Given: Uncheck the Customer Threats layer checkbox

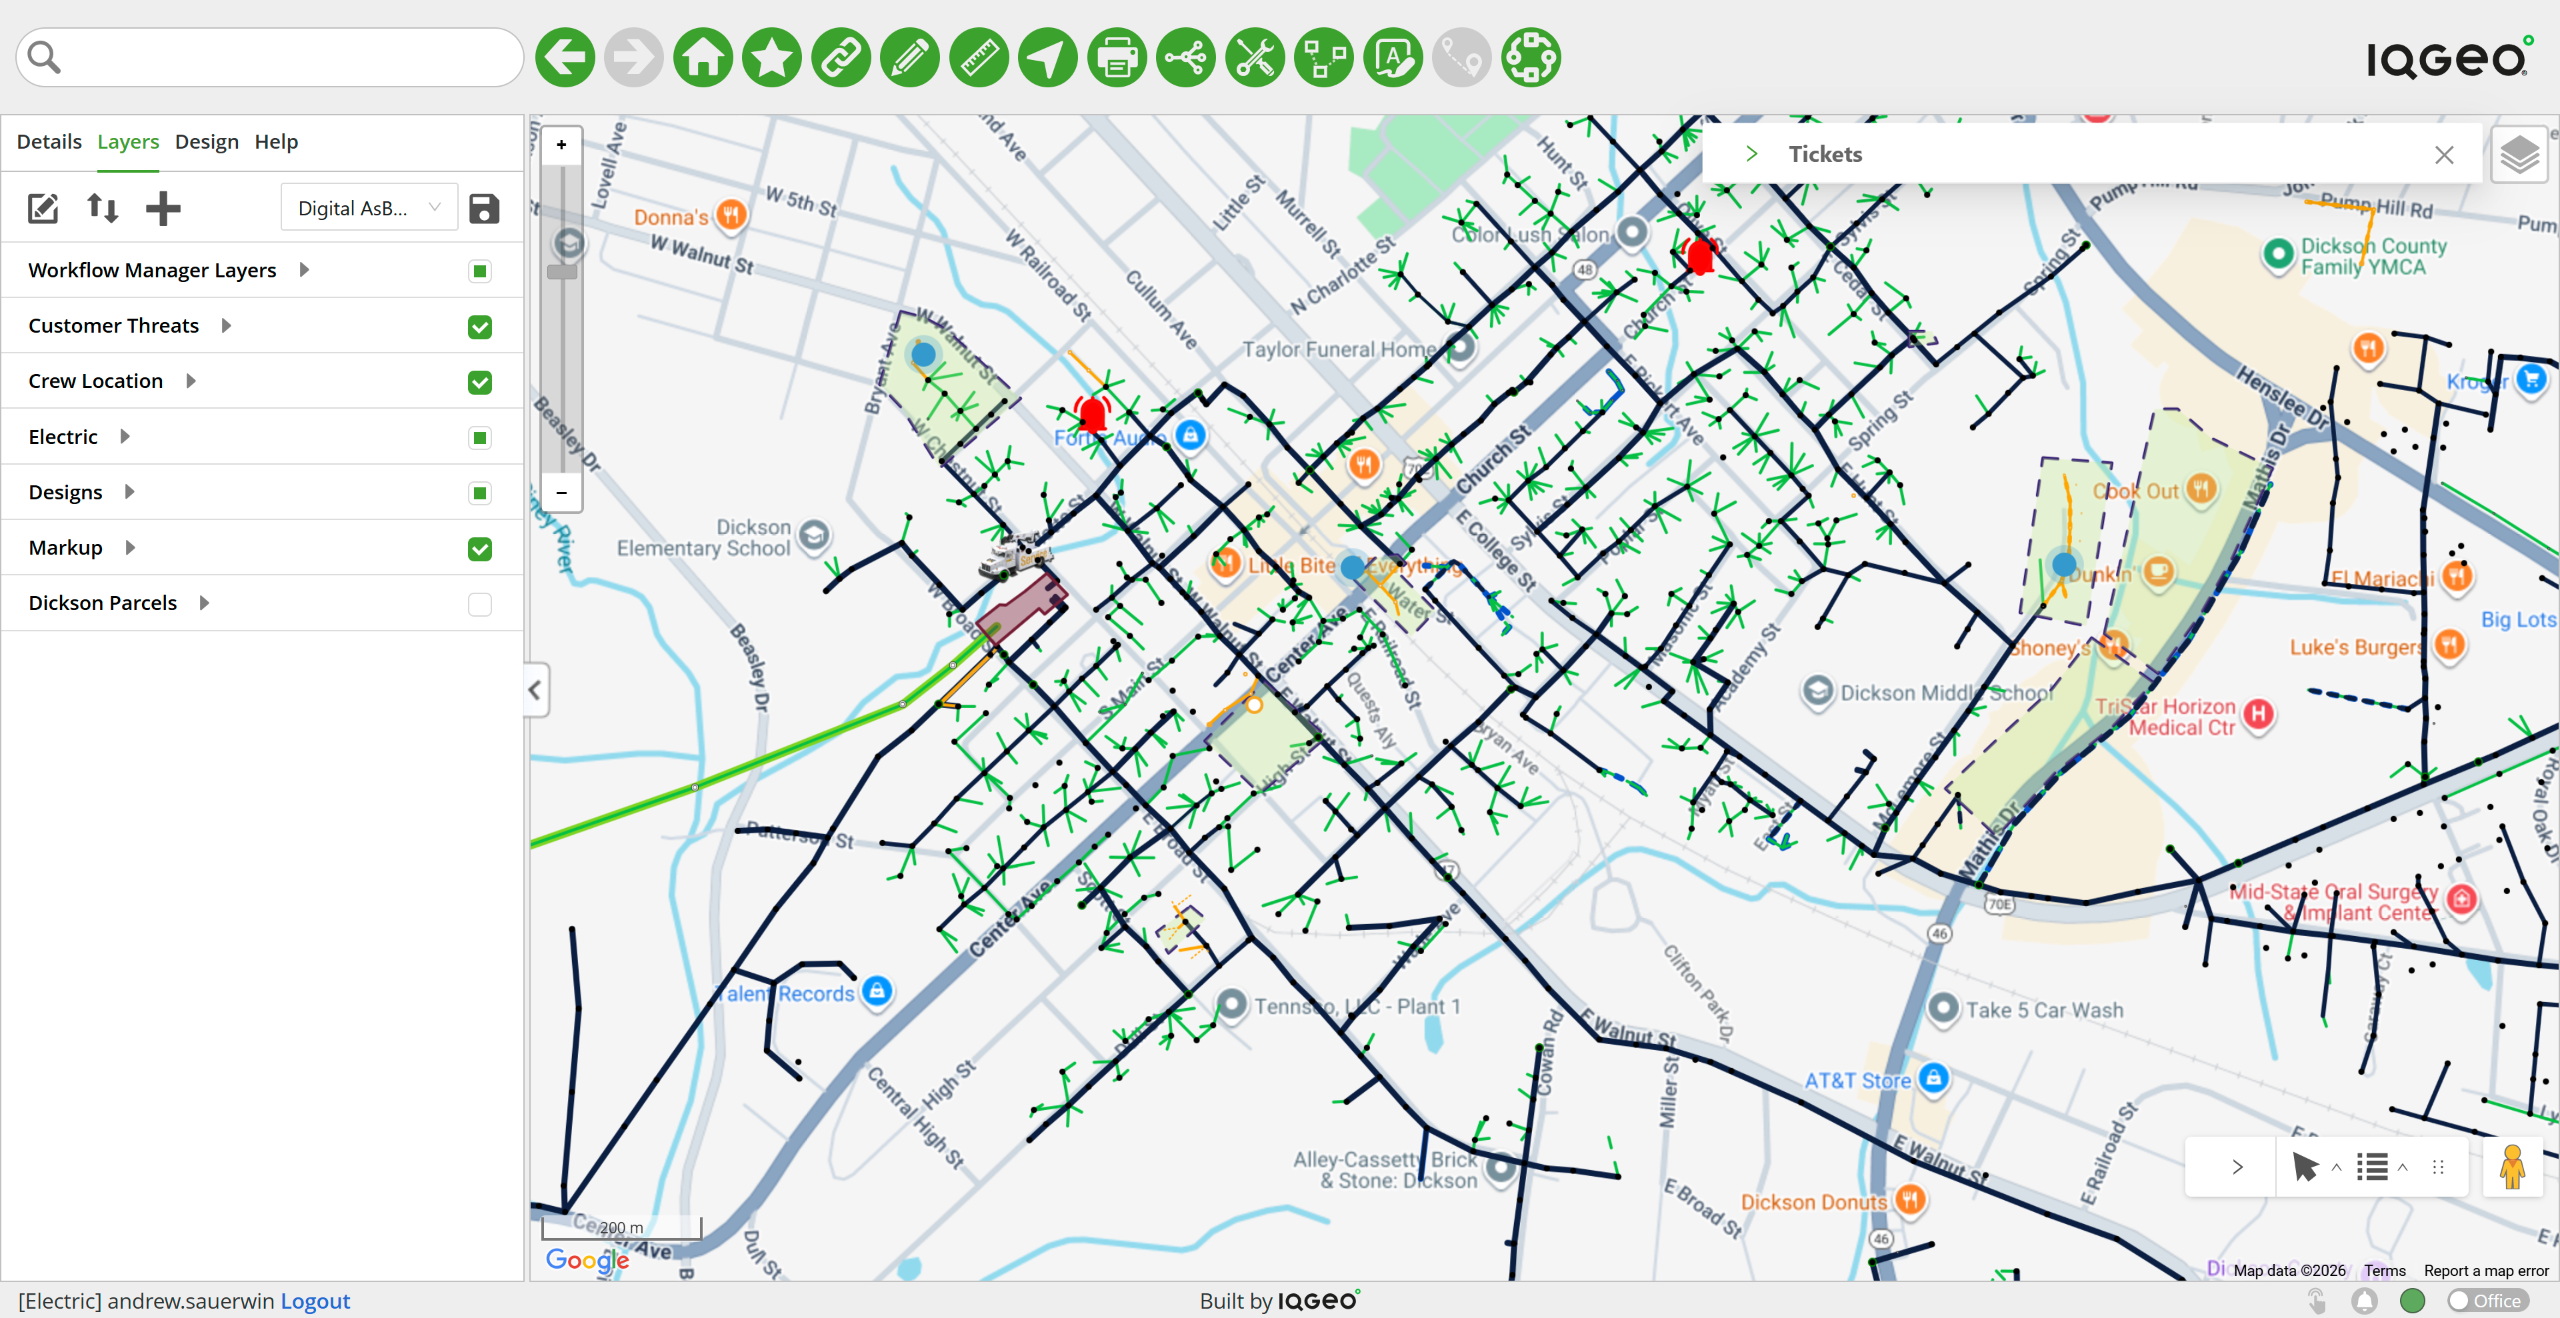Looking at the screenshot, I should click(x=480, y=327).
